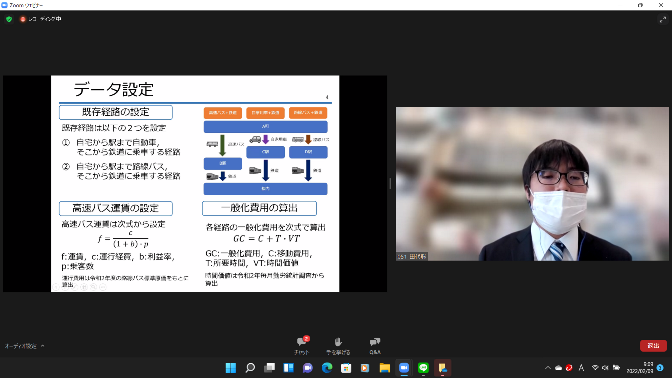This screenshot has width=672, height=378.
Task: Click the red recording indicator
Action: [x=23, y=19]
